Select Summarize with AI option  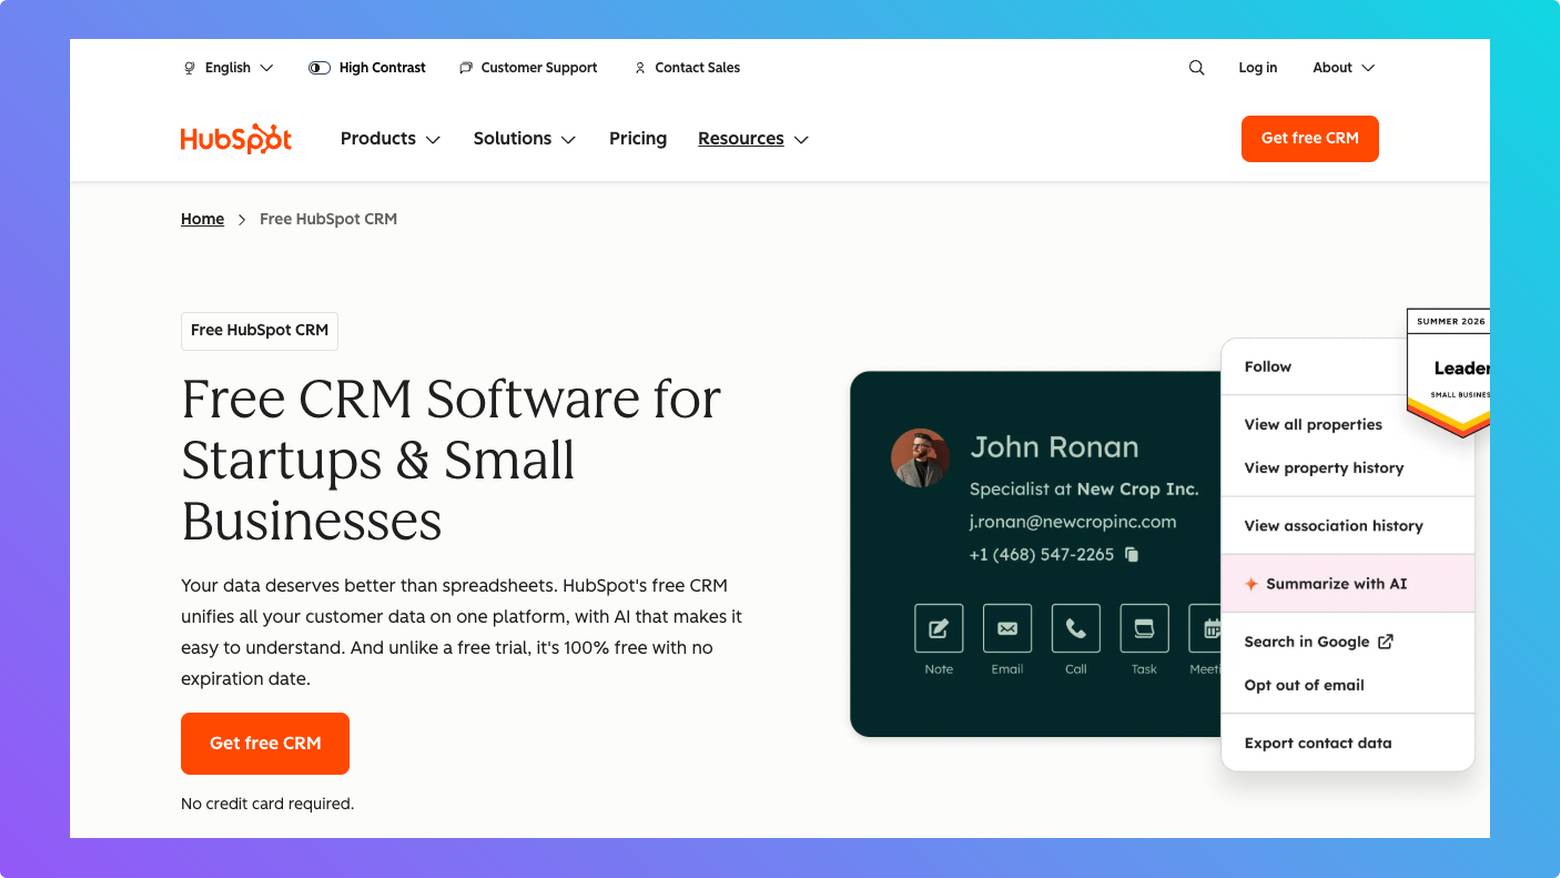click(x=1348, y=584)
